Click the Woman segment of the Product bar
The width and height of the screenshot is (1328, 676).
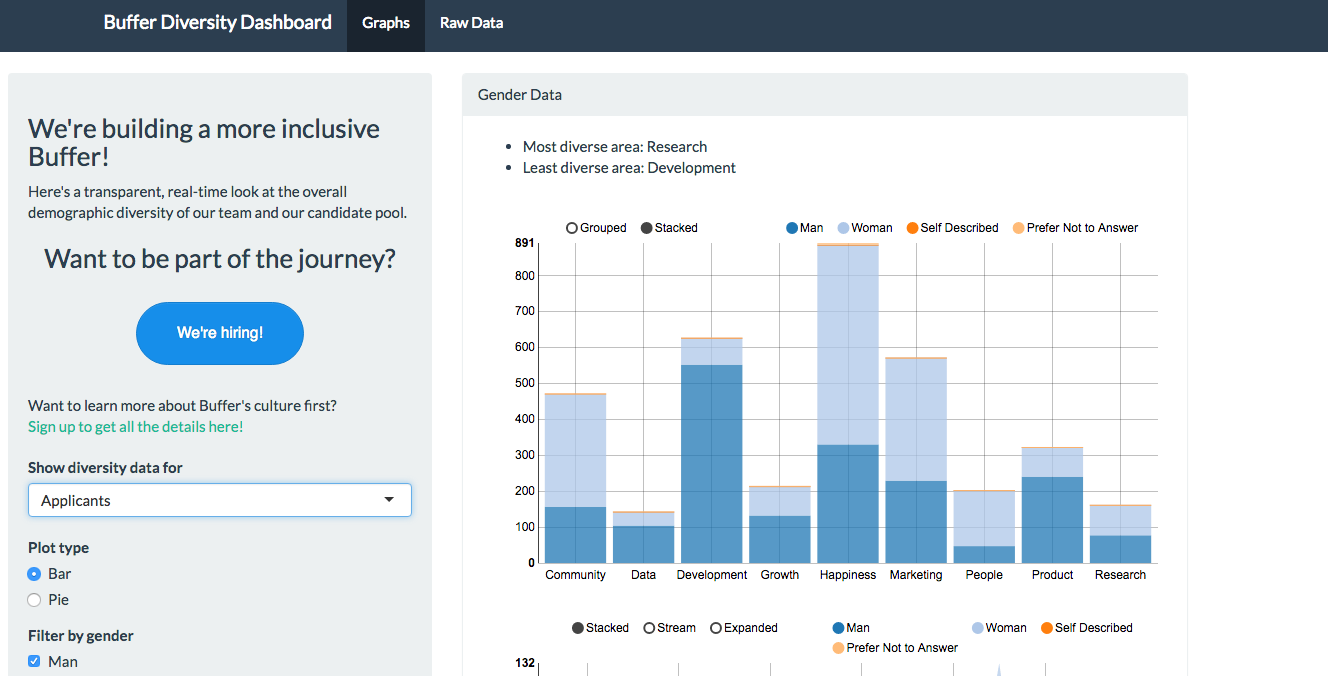pos(1052,462)
